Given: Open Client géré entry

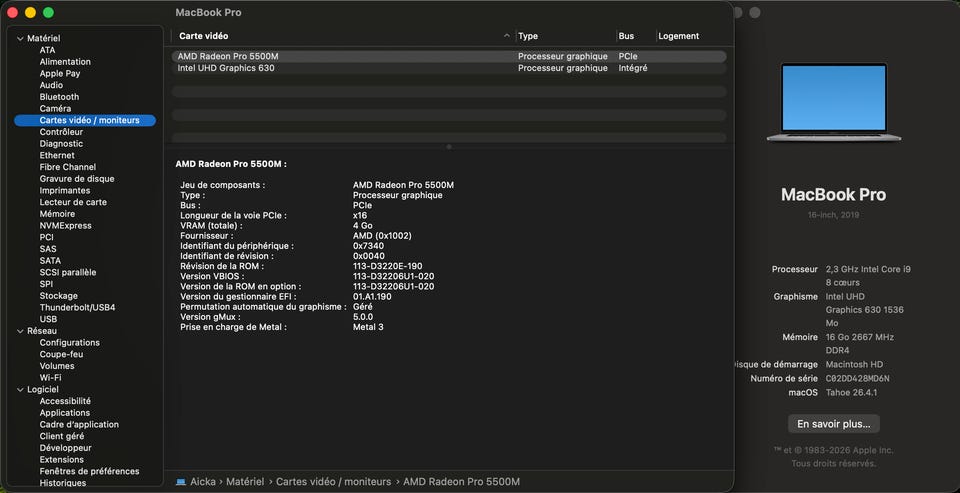Looking at the screenshot, I should [x=62, y=436].
